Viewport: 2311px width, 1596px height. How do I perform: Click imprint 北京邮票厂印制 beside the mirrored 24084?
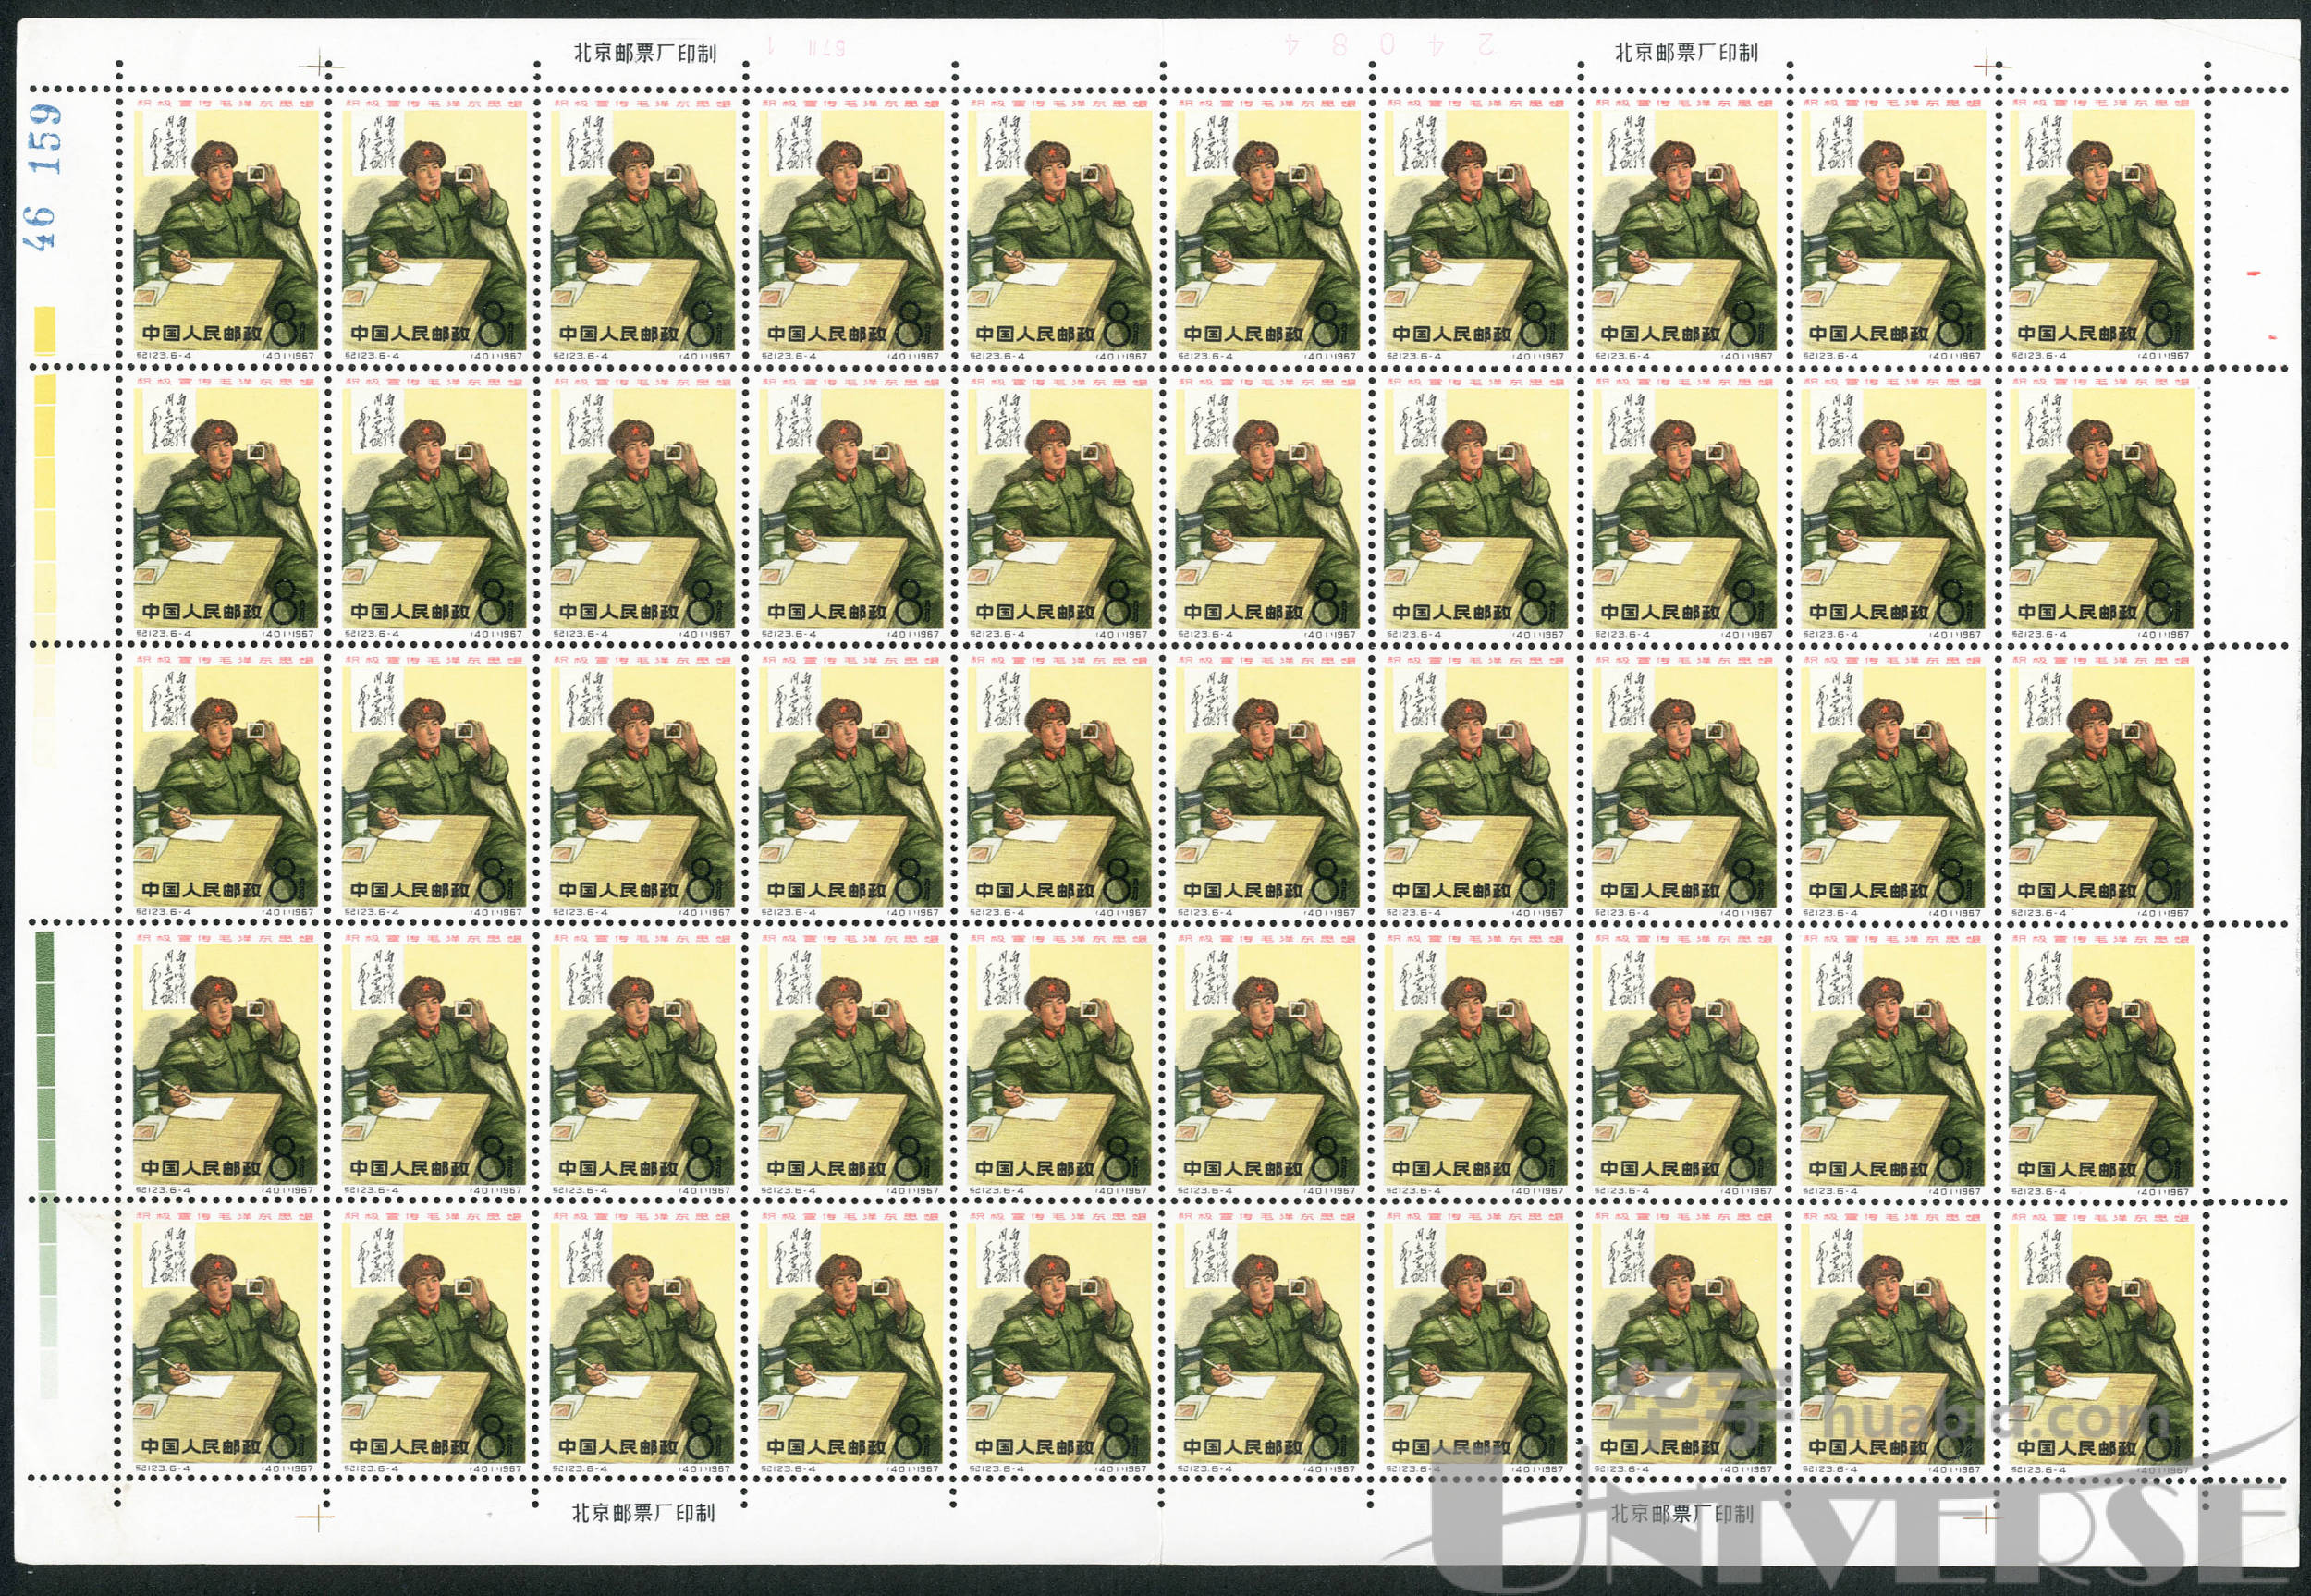(x=1686, y=52)
